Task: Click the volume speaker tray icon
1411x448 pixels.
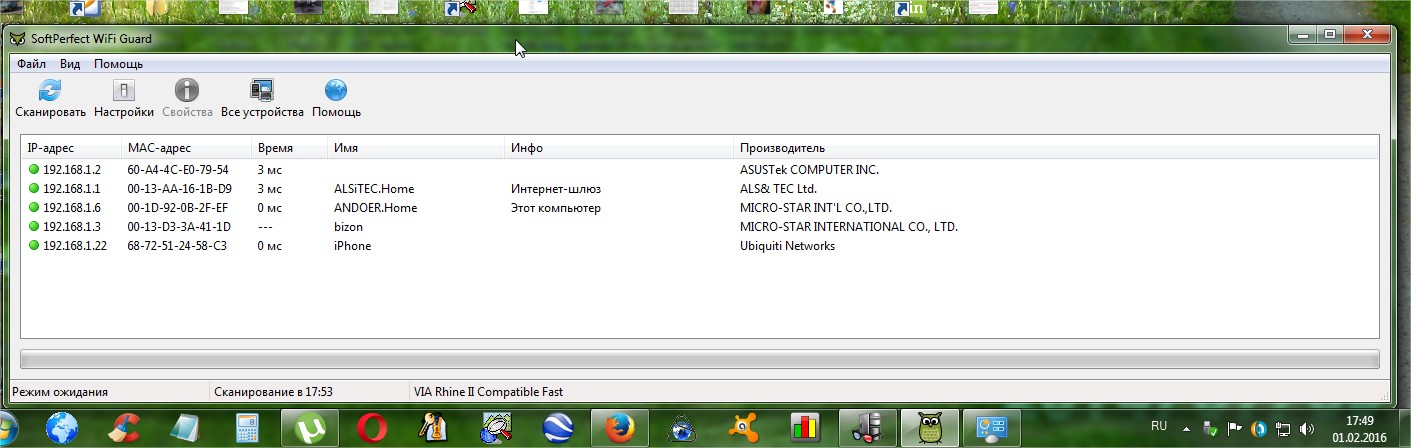Action: (x=1307, y=428)
